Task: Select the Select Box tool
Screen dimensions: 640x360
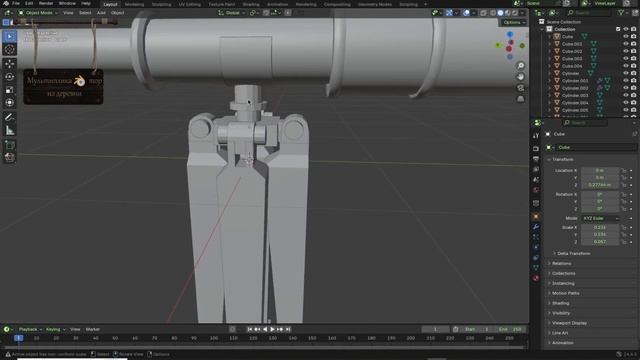Action: [10, 36]
